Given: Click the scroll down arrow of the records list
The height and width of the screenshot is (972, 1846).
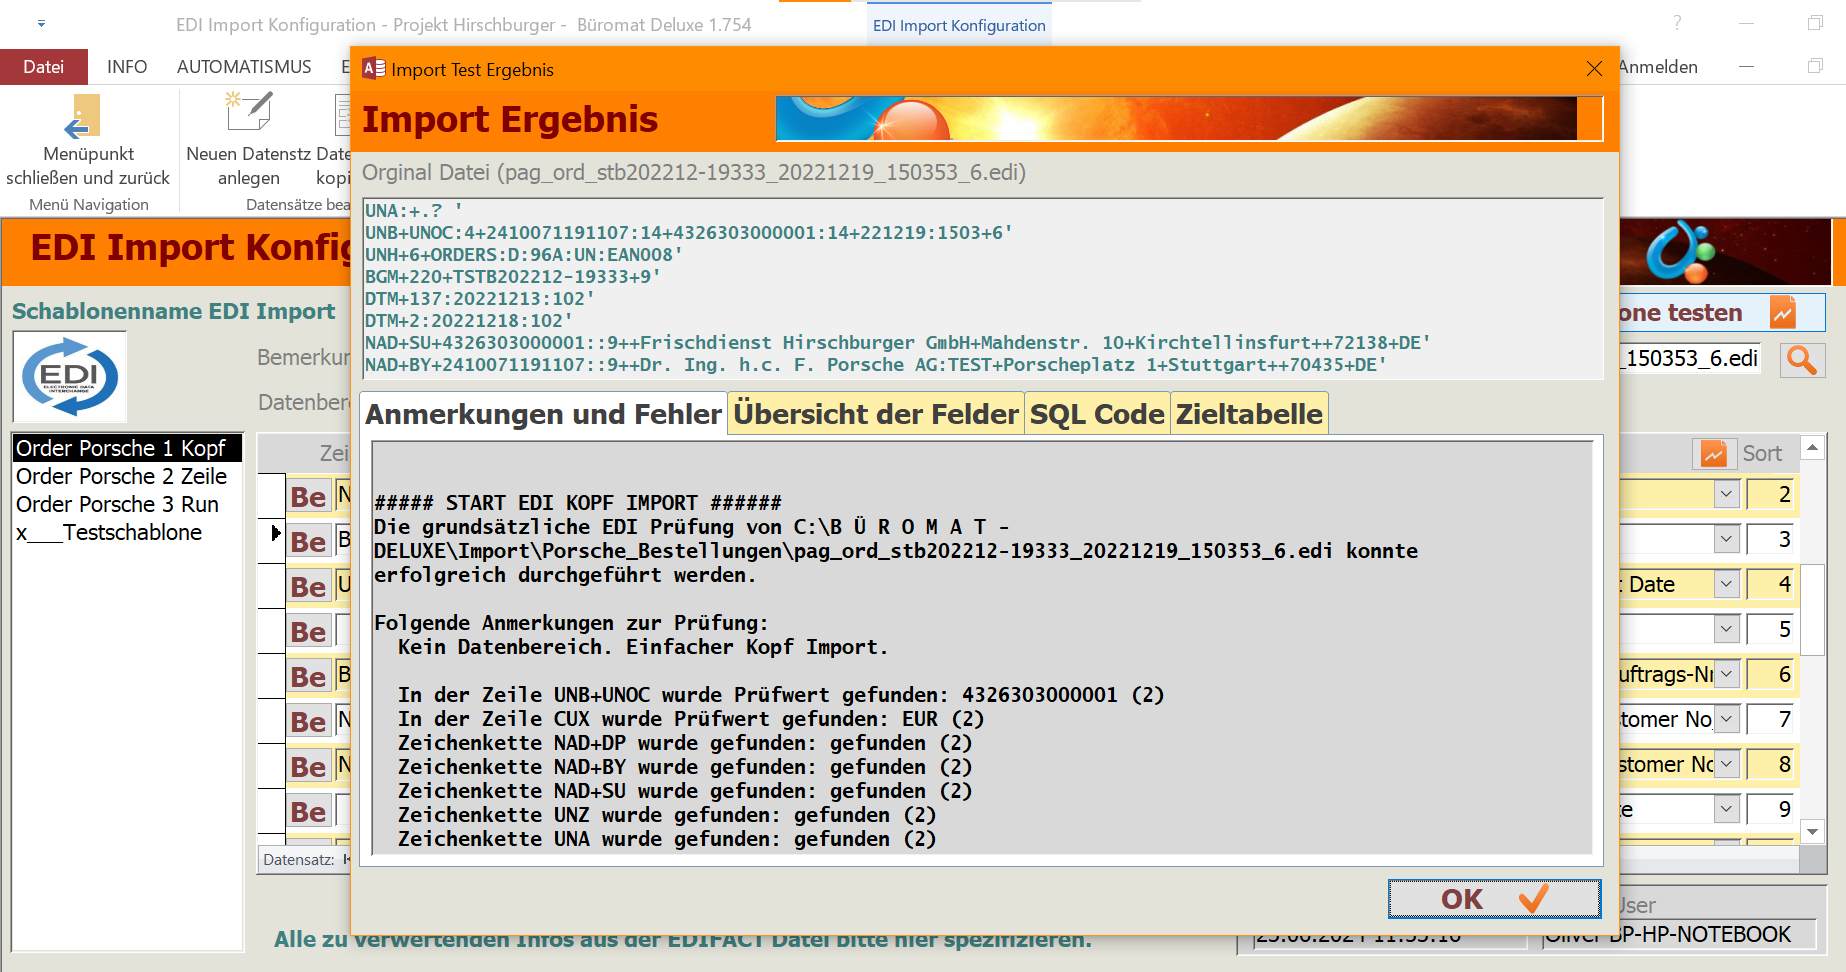Looking at the screenshot, I should click(x=1812, y=831).
